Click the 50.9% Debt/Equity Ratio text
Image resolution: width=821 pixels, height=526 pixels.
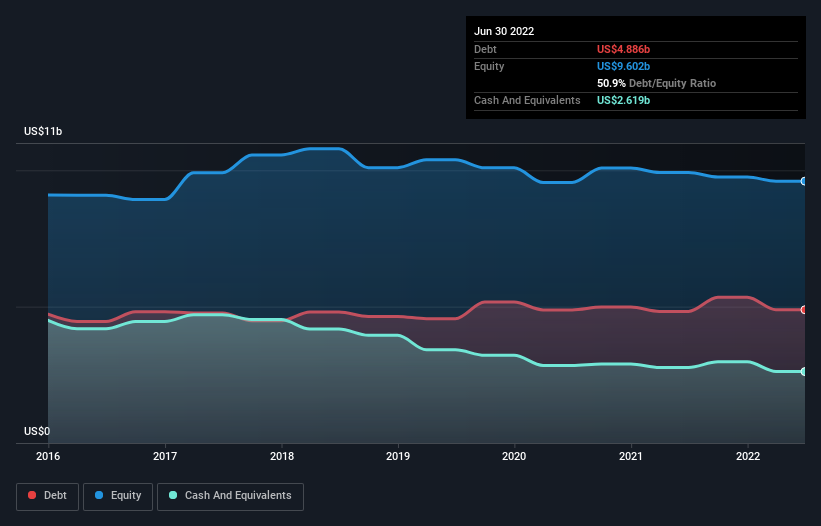pyautogui.click(x=656, y=83)
